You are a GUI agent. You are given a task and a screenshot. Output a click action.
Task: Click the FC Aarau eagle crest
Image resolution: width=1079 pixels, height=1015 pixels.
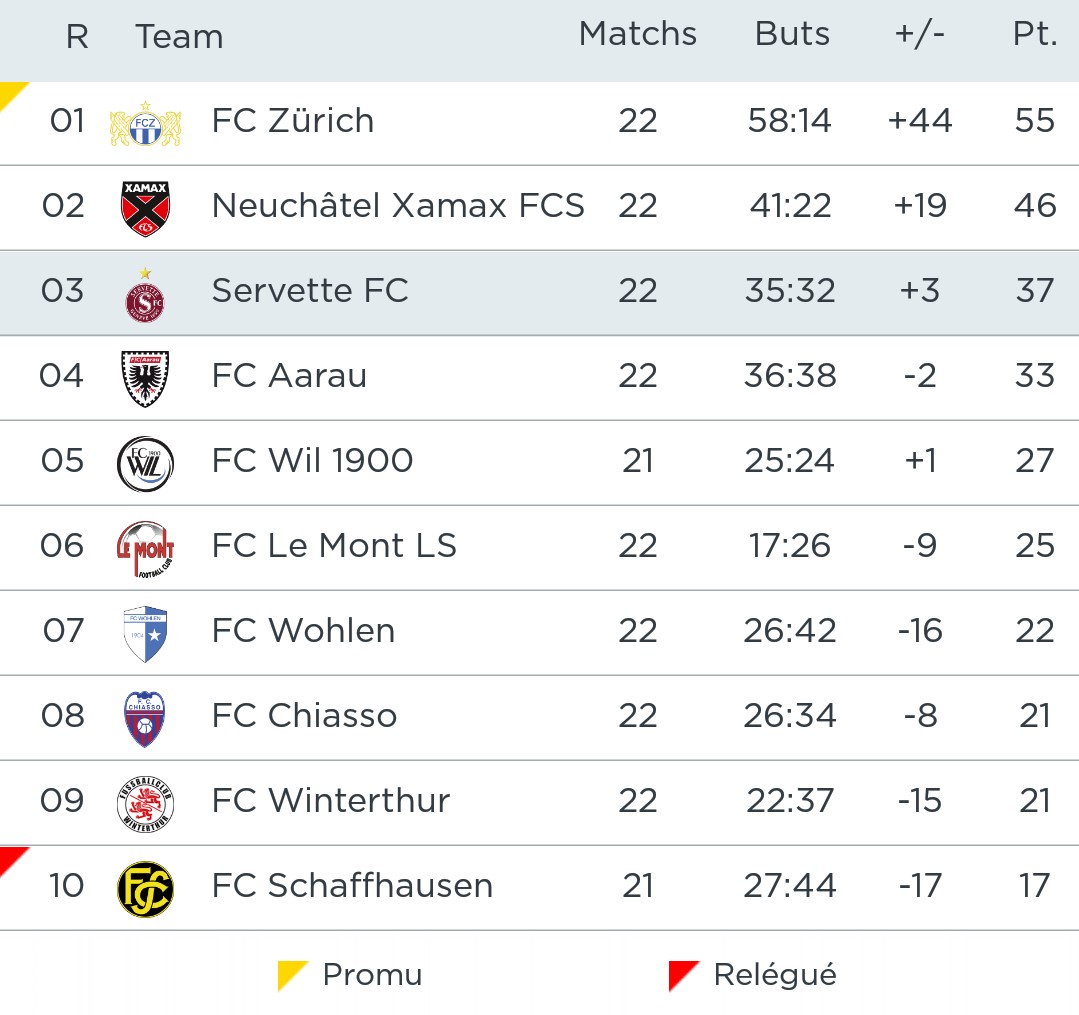[x=145, y=378]
